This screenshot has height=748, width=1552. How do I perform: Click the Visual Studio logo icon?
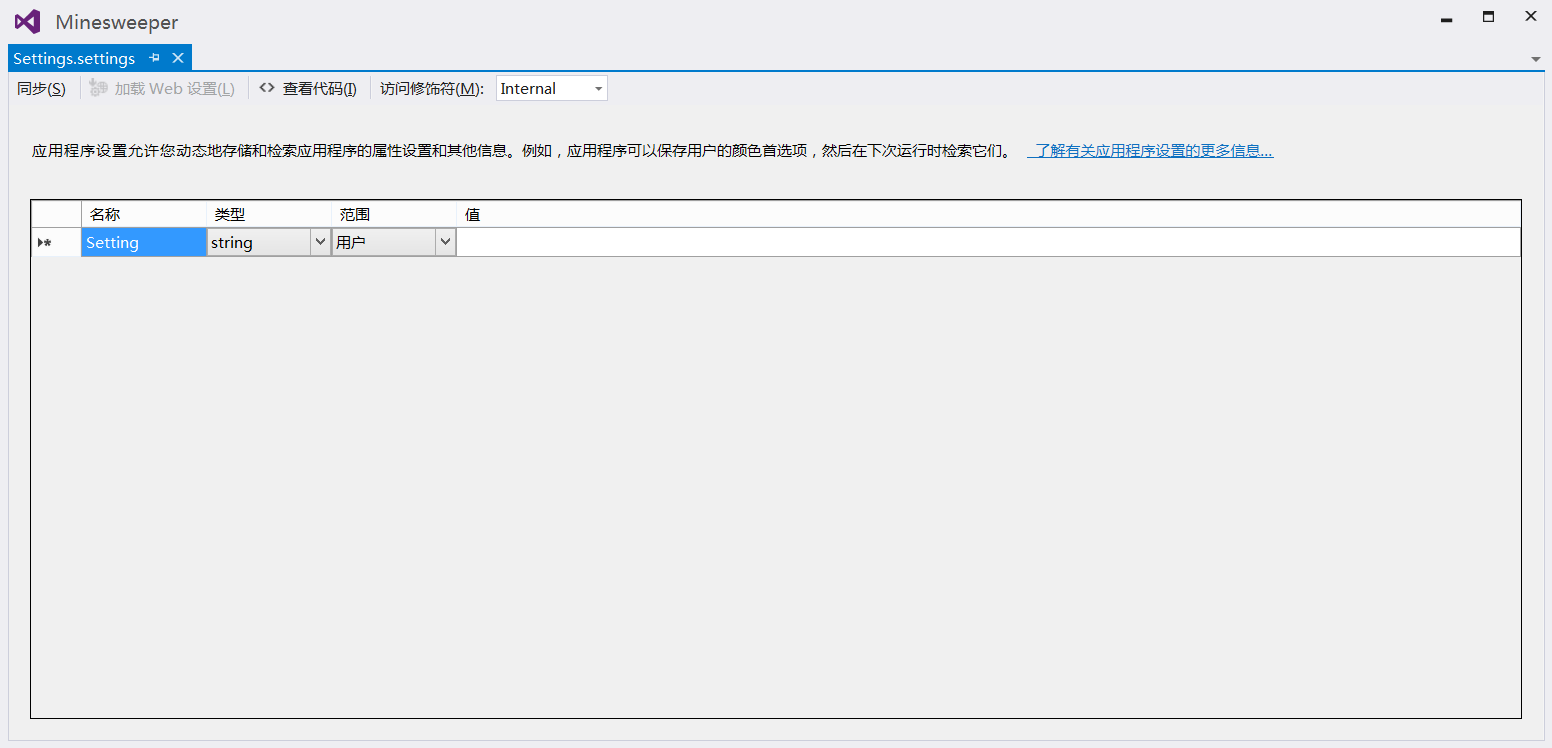click(x=27, y=21)
